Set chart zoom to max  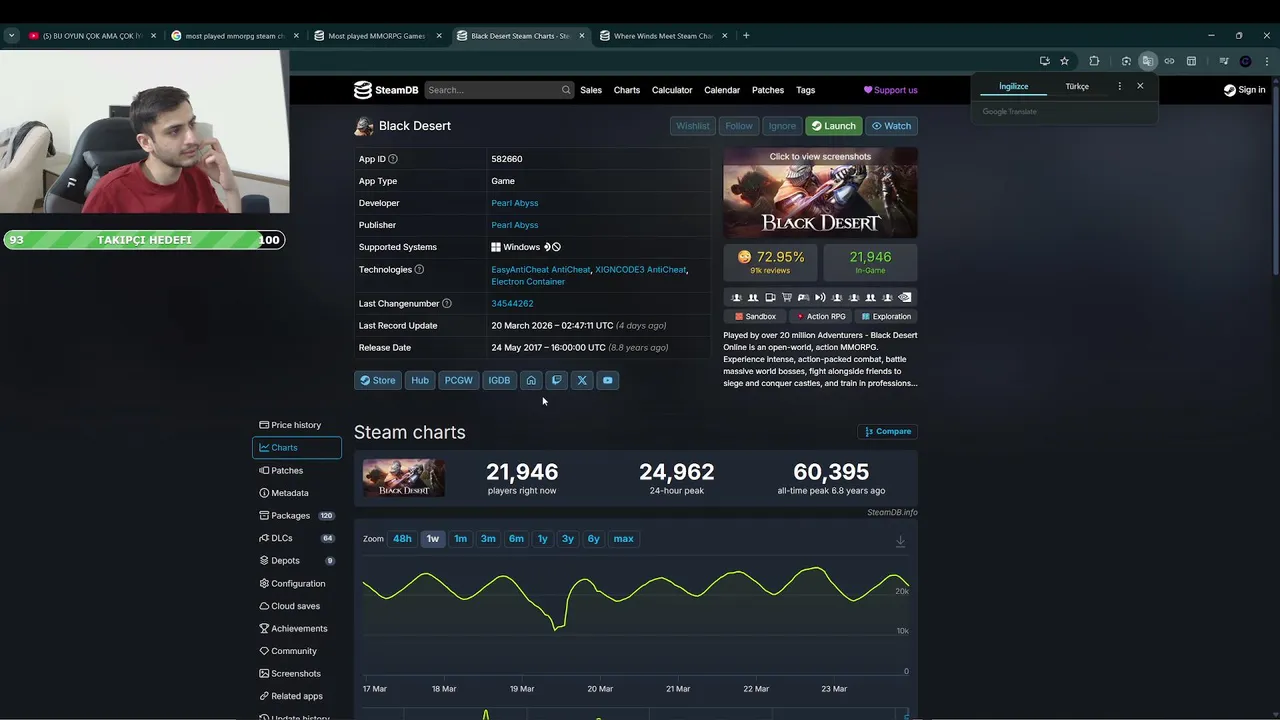624,539
